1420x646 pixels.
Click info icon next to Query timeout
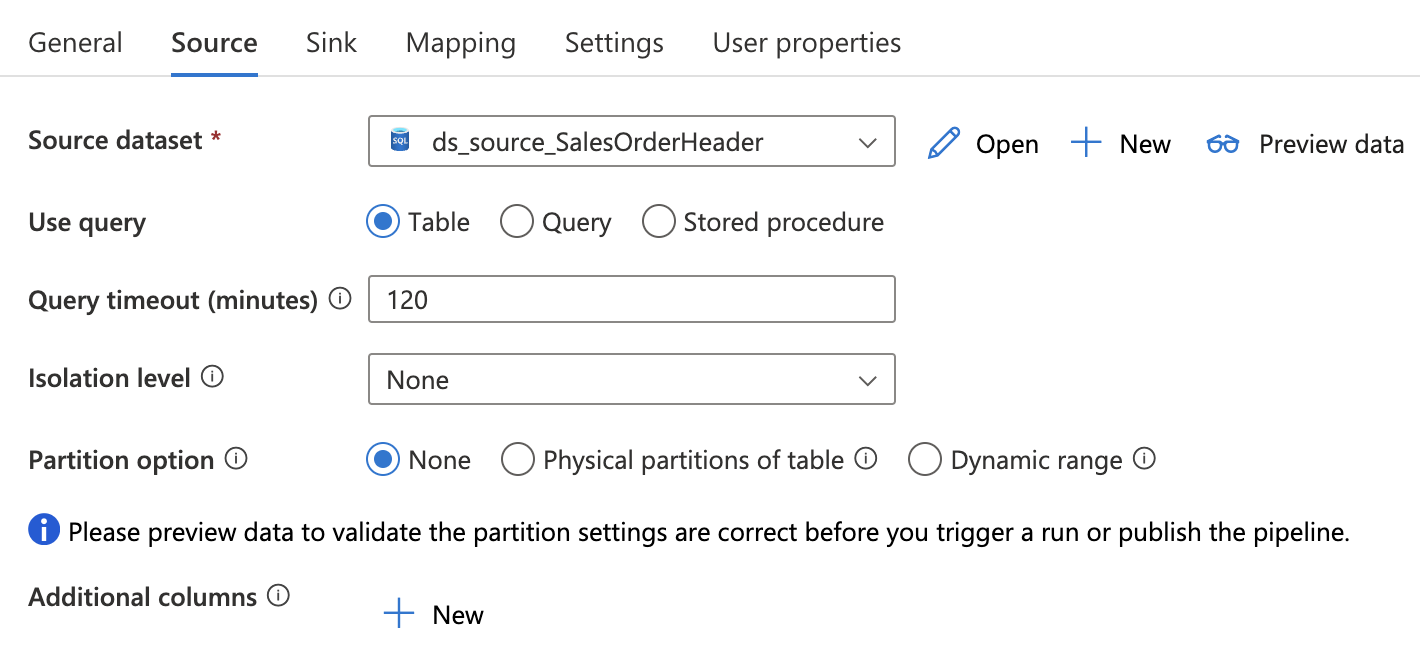340,299
